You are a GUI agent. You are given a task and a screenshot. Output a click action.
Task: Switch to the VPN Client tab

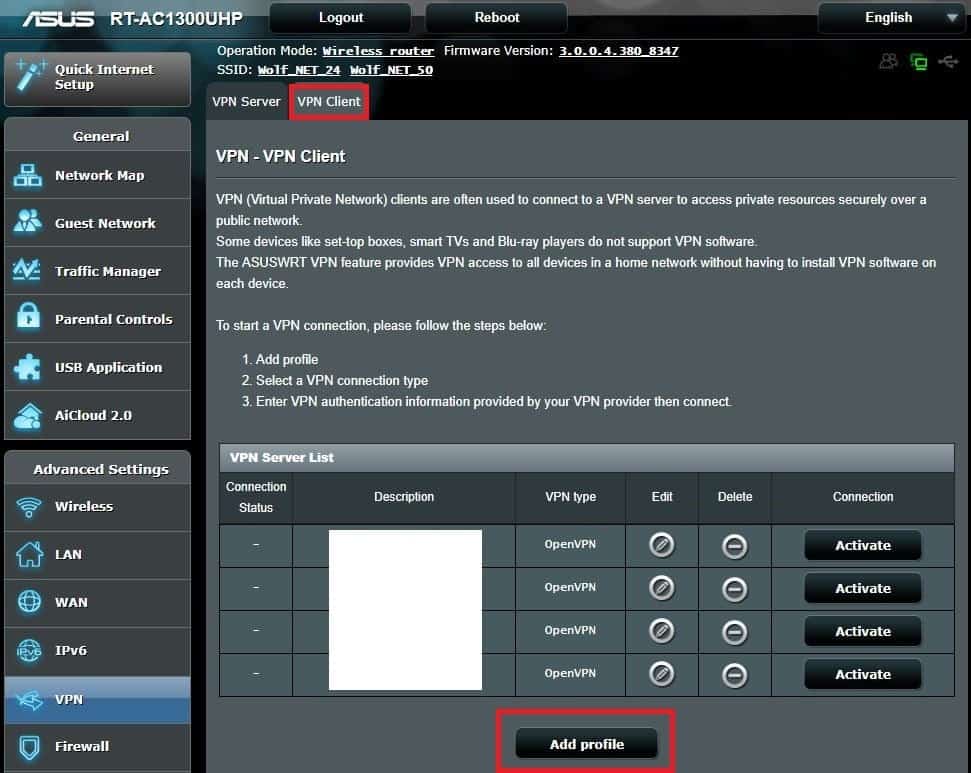[328, 102]
